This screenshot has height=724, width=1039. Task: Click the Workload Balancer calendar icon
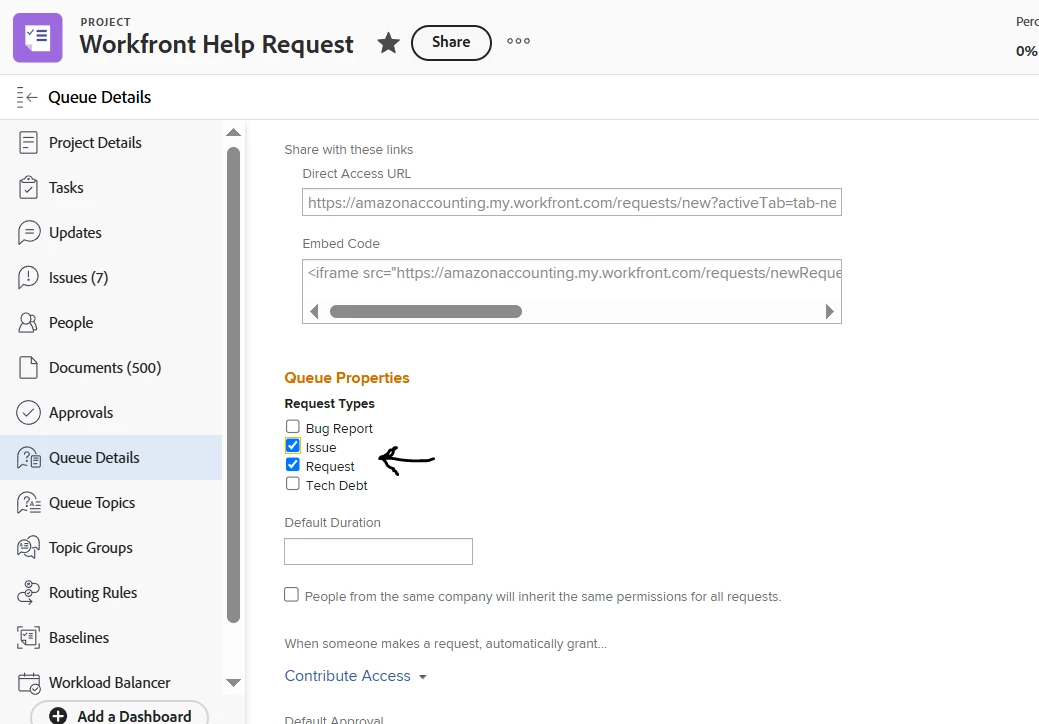click(28, 683)
